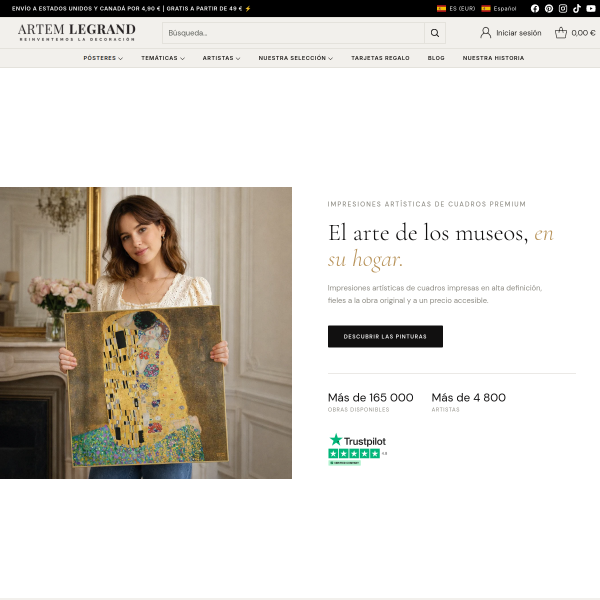Click the shipping announcement banner text
The width and height of the screenshot is (600, 600).
click(131, 8)
